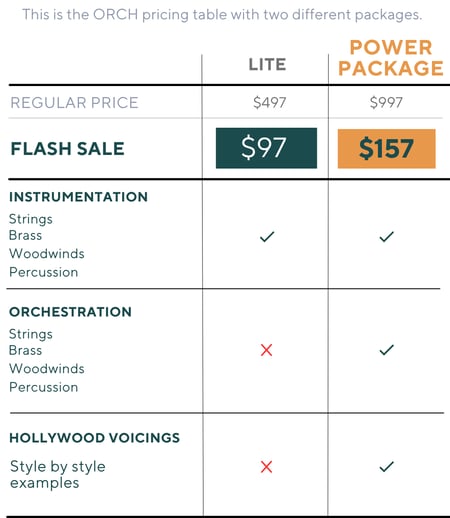Click the Power Package Instrumentation checkmark
The height and width of the screenshot is (518, 450).
point(387,237)
